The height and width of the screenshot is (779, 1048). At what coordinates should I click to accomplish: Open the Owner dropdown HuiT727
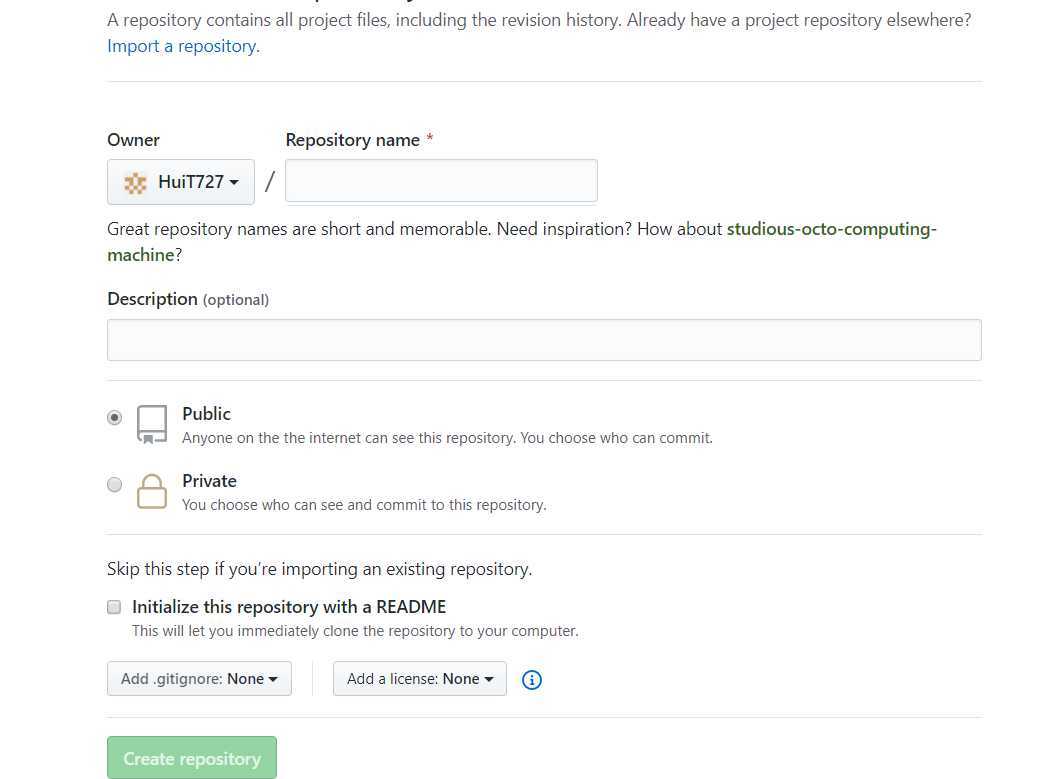click(180, 182)
